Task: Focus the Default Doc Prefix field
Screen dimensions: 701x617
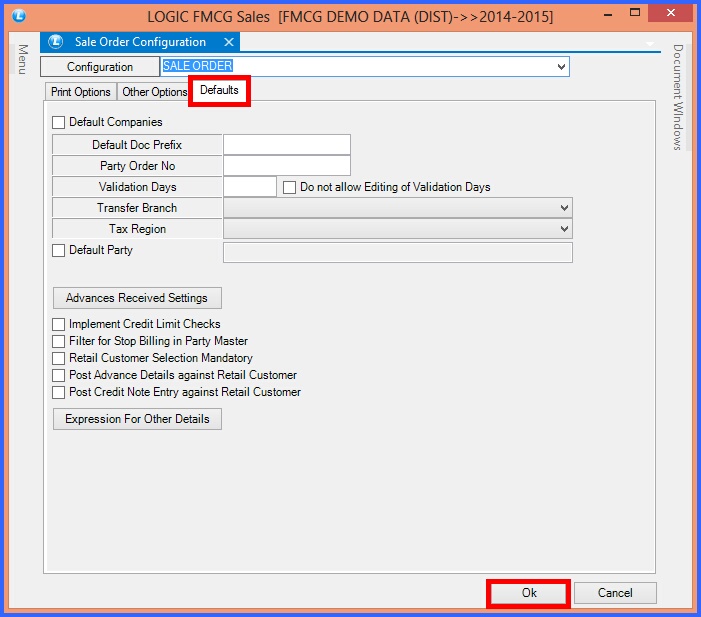Action: [287, 145]
